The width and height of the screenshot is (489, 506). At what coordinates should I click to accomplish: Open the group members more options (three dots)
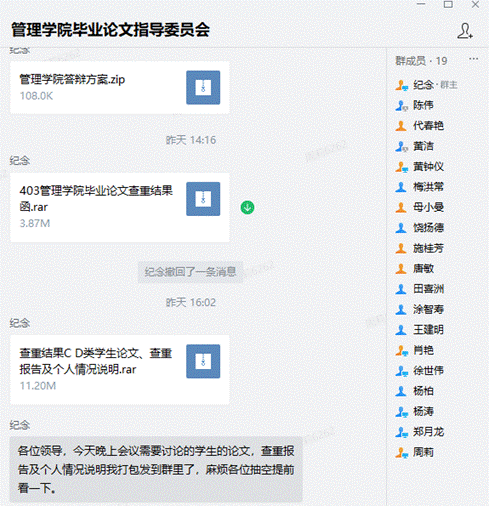pyautogui.click(x=473, y=59)
